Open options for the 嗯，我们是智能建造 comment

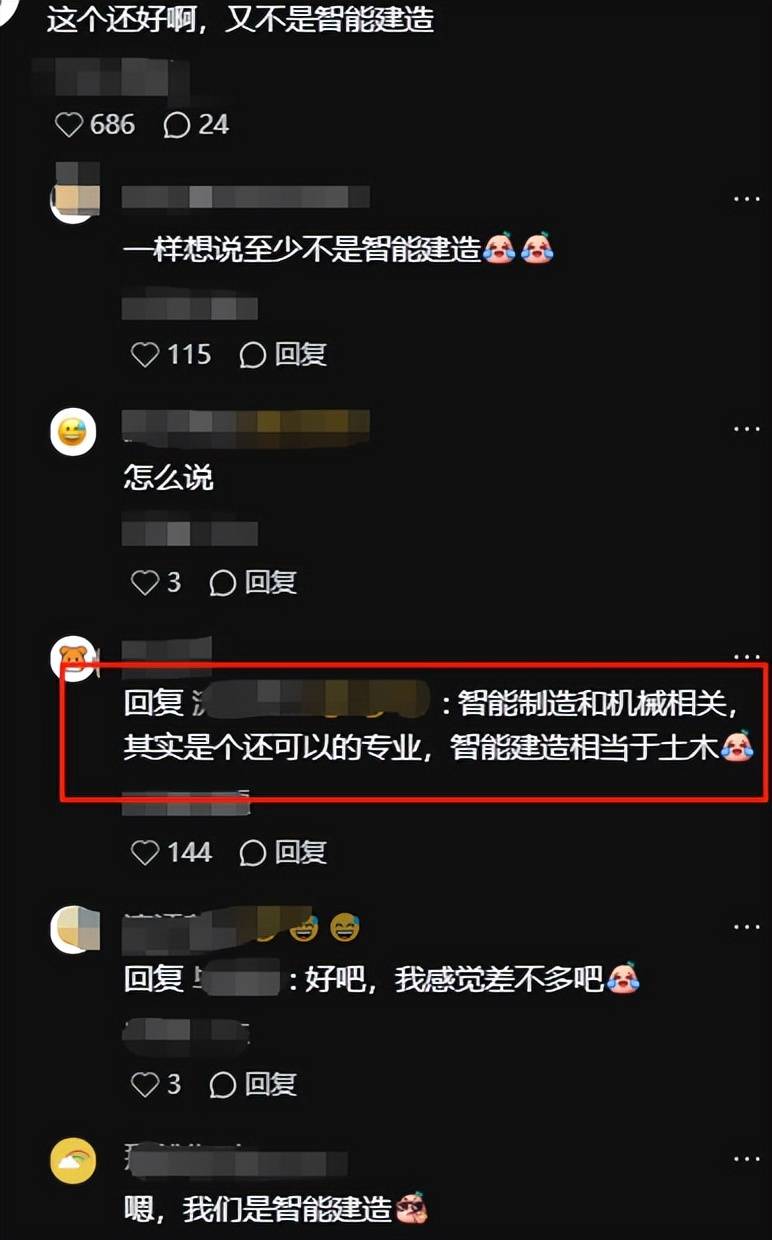point(747,1158)
